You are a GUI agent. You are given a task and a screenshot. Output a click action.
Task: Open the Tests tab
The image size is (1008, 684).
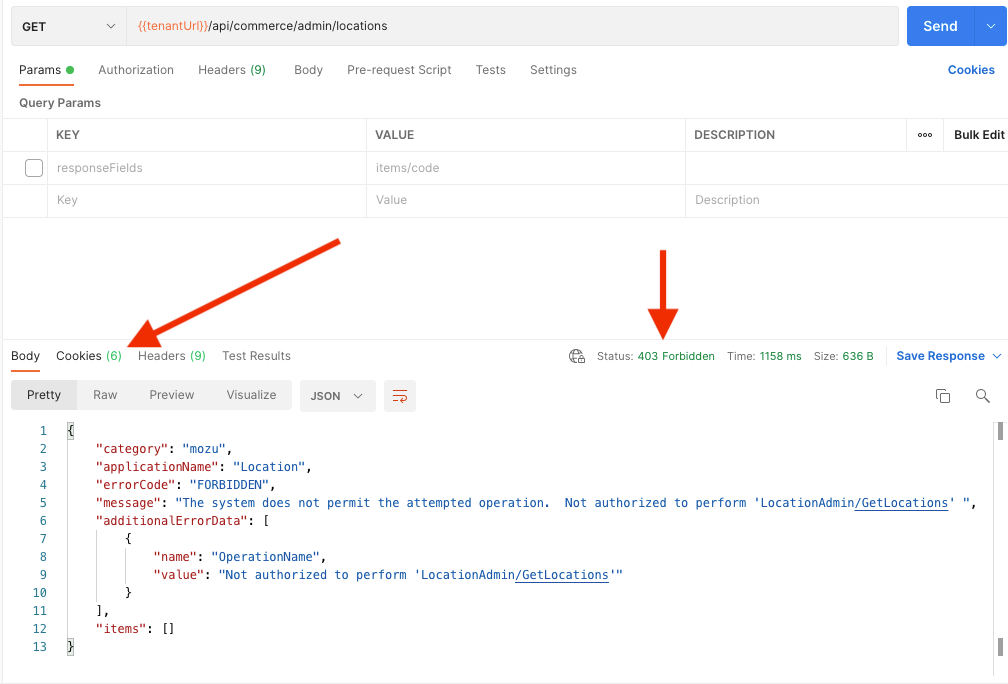tap(491, 70)
